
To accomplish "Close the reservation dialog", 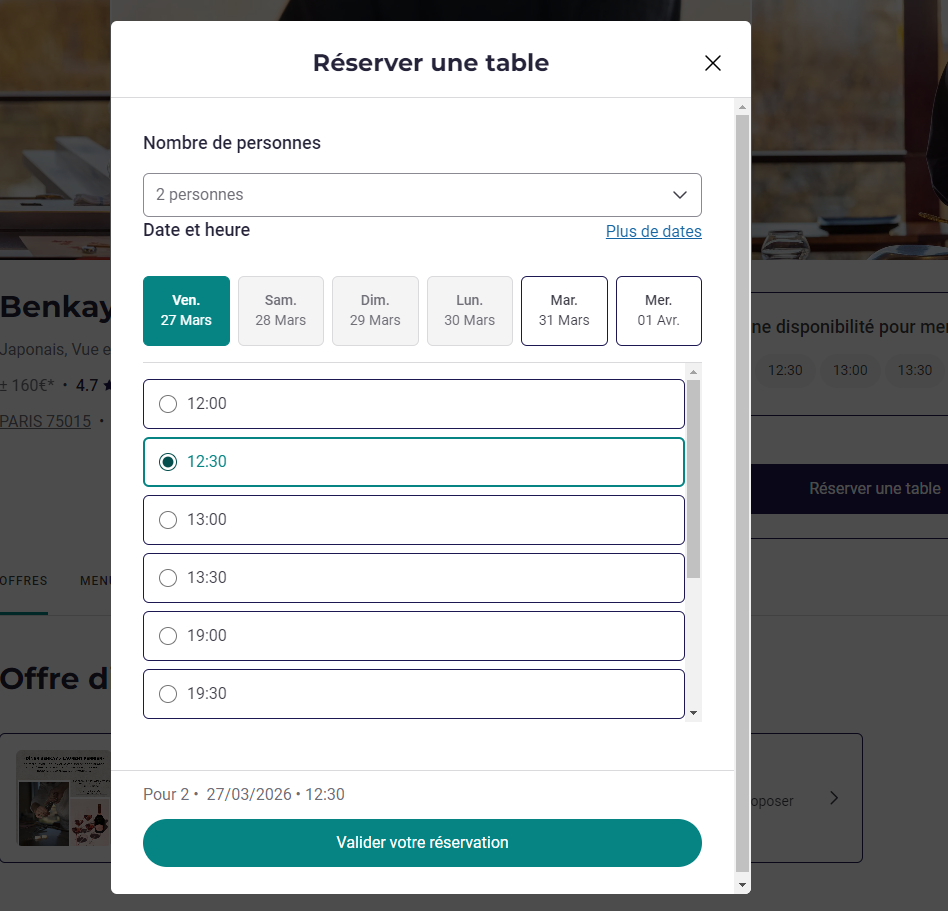I will click(x=712, y=62).
